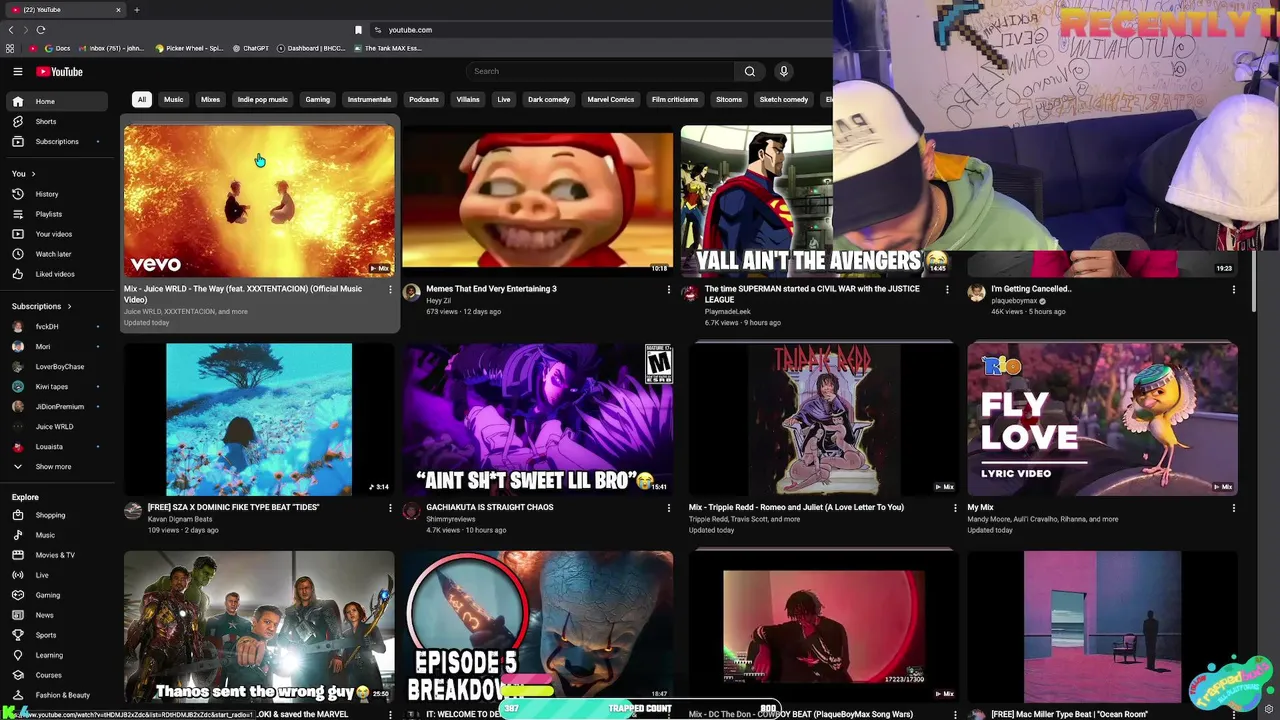Open Playlists in the sidebar

coord(57,214)
